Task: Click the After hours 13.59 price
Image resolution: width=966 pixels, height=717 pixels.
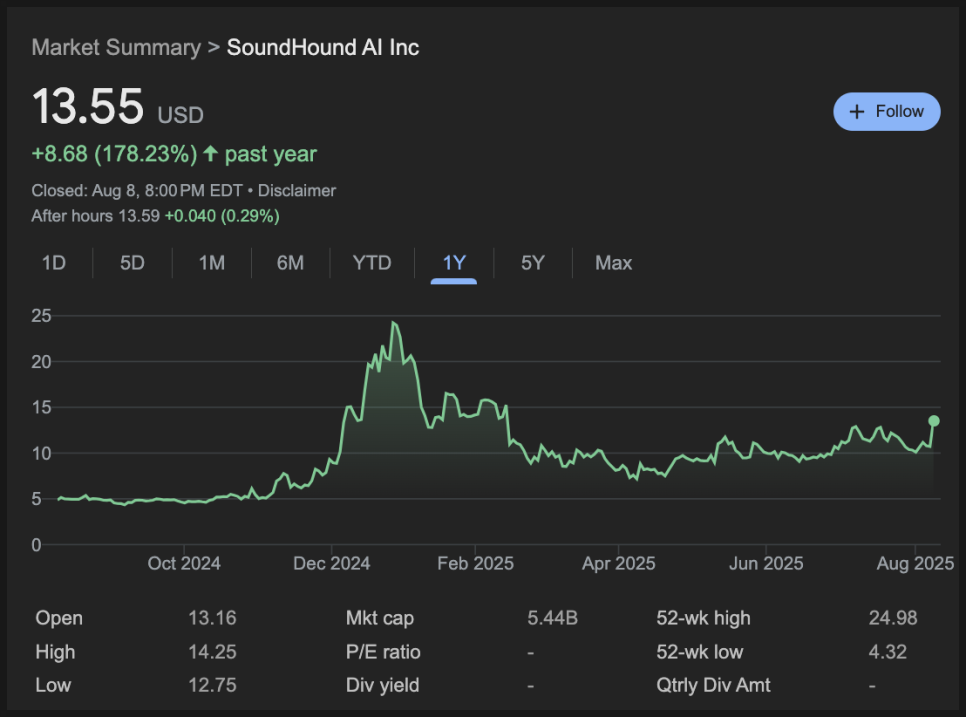Action: [x=95, y=216]
